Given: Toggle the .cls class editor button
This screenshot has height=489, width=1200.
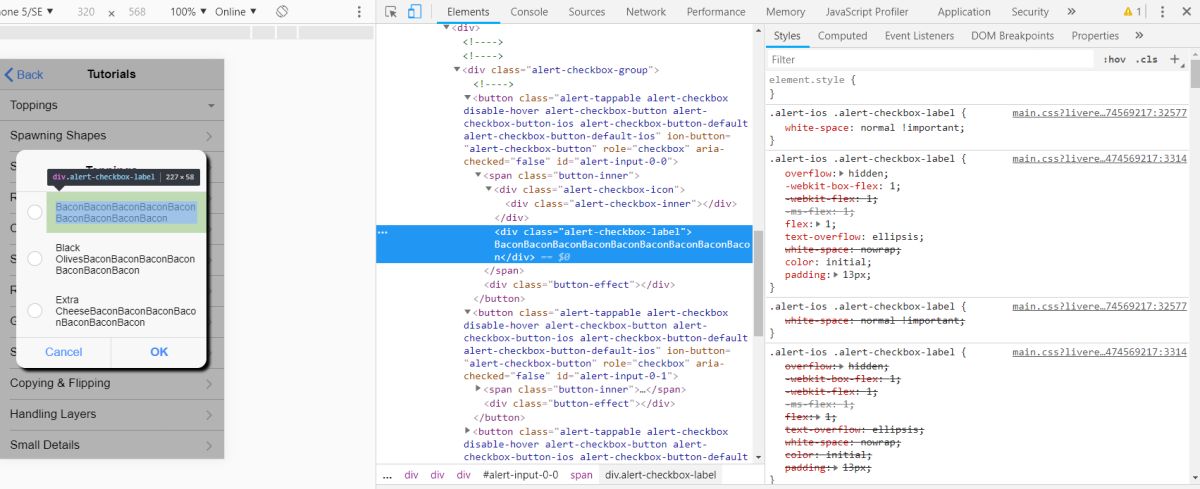Looking at the screenshot, I should pyautogui.click(x=1147, y=60).
